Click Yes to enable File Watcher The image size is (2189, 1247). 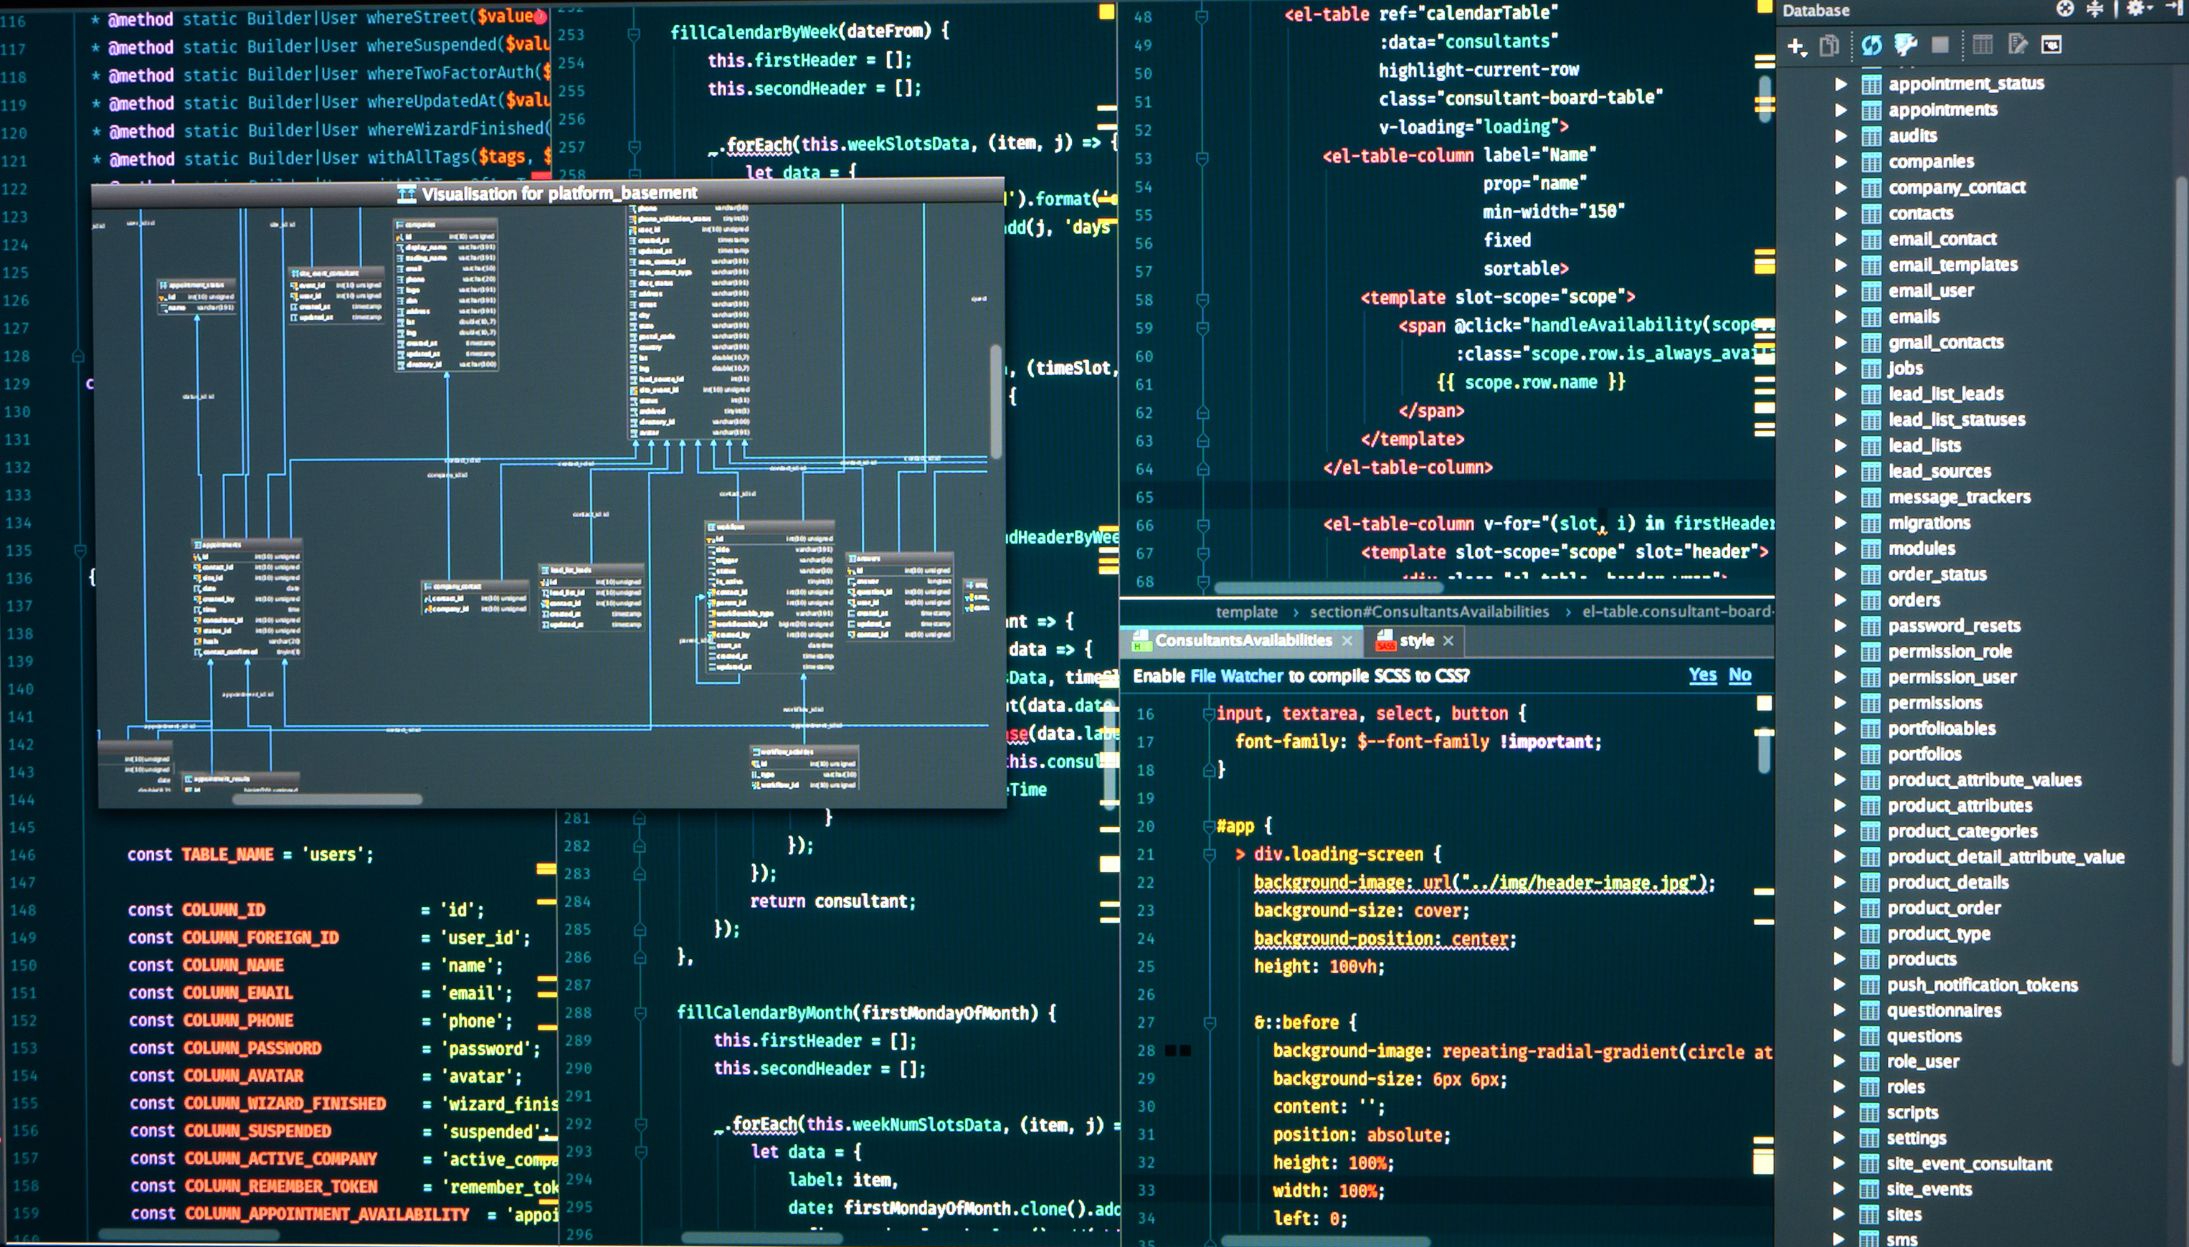click(x=1703, y=676)
